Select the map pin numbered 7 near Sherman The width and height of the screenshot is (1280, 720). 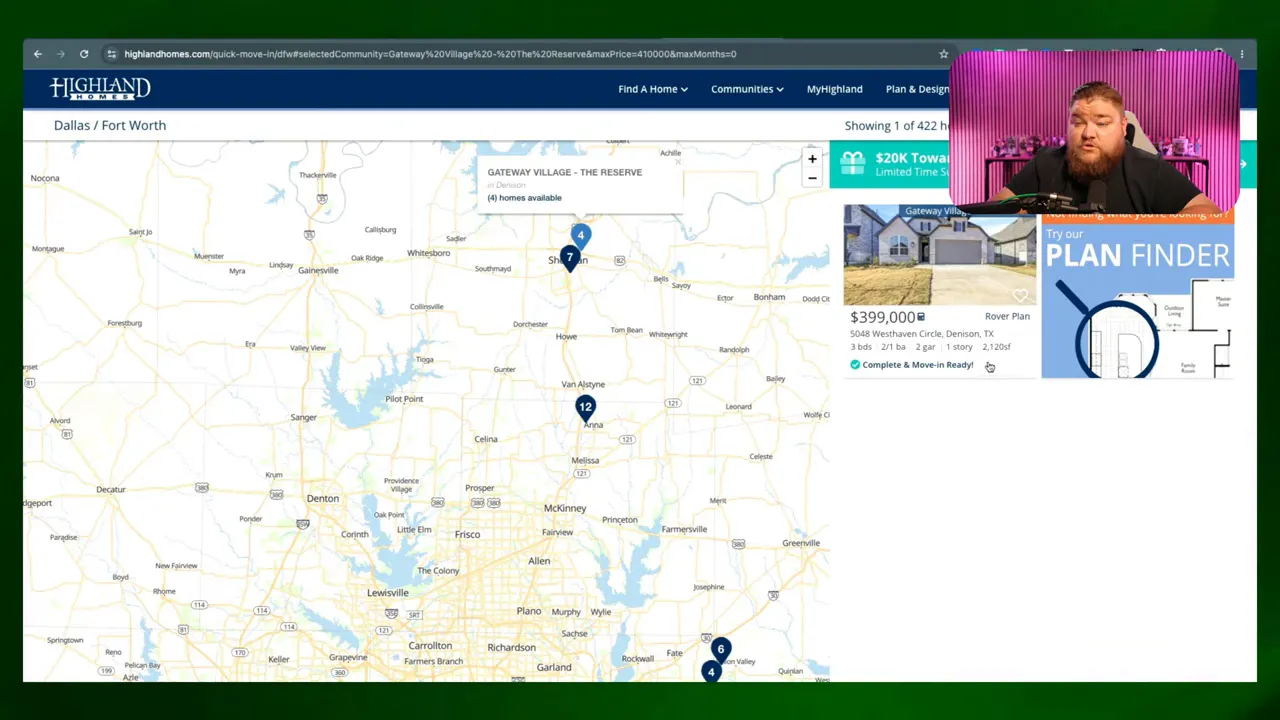[x=570, y=259]
